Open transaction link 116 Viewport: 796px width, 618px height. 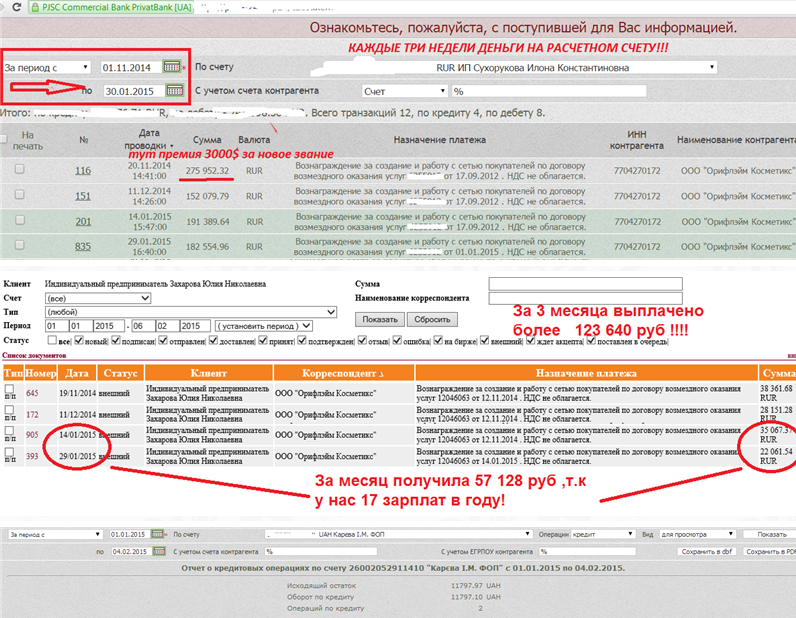[x=83, y=171]
